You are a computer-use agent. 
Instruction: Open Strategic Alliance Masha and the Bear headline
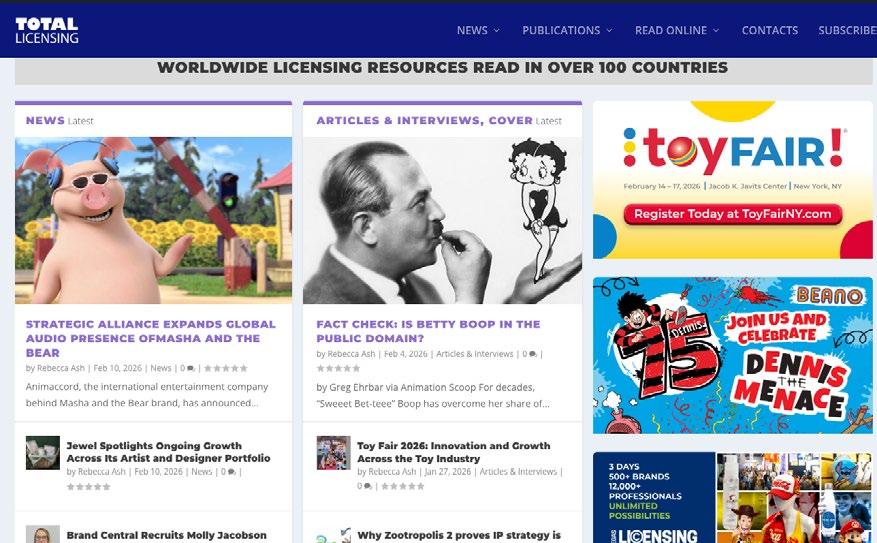click(151, 338)
